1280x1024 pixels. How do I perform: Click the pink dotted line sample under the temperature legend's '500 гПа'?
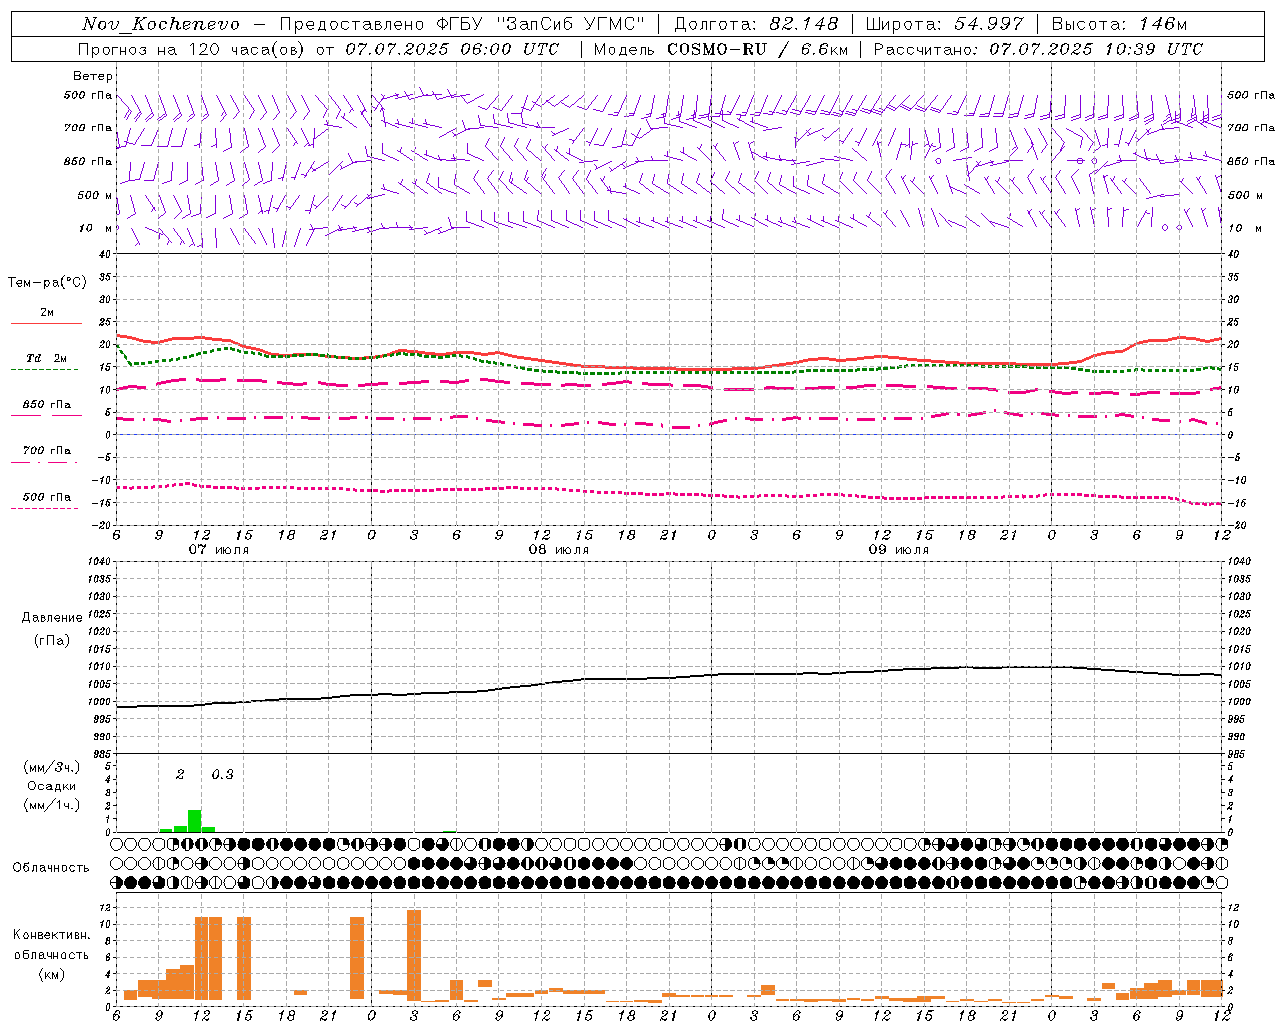tap(44, 508)
